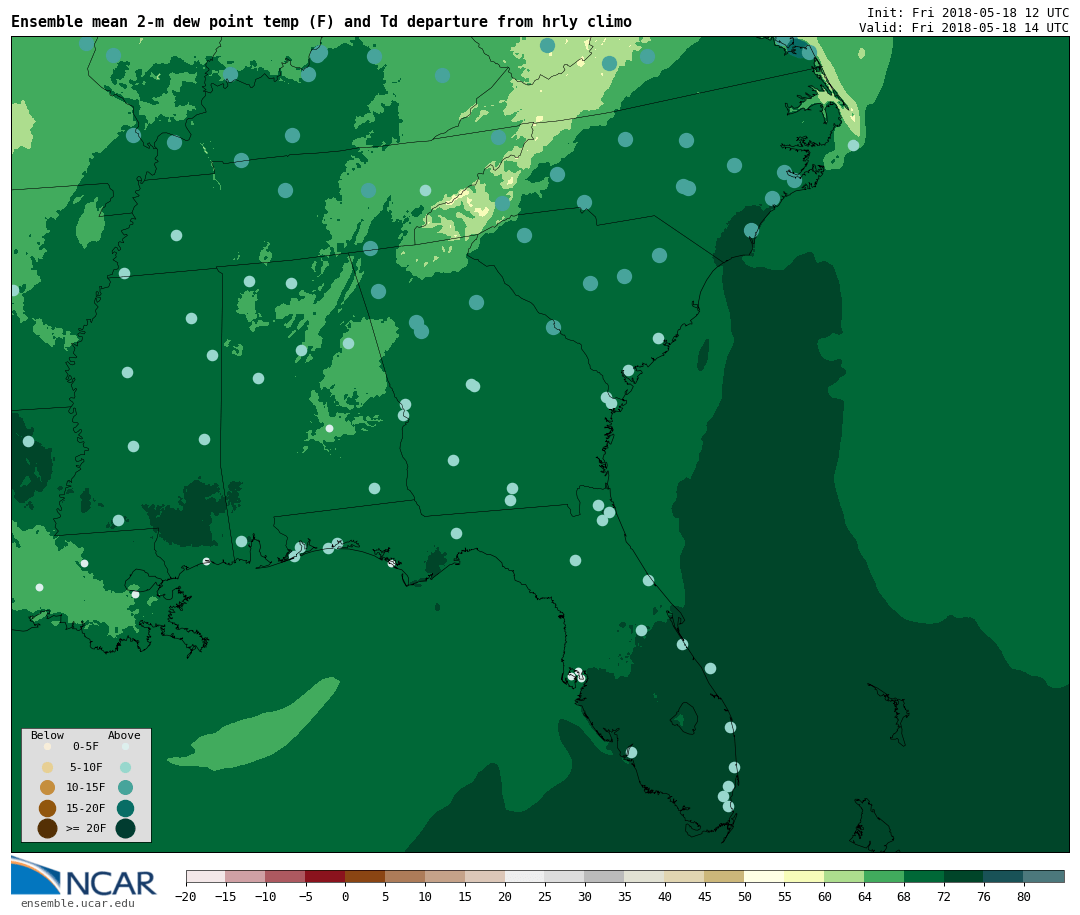This screenshot has height=915, width=1080.
Task: Click the '5-10F' legend label
Action: [x=86, y=767]
